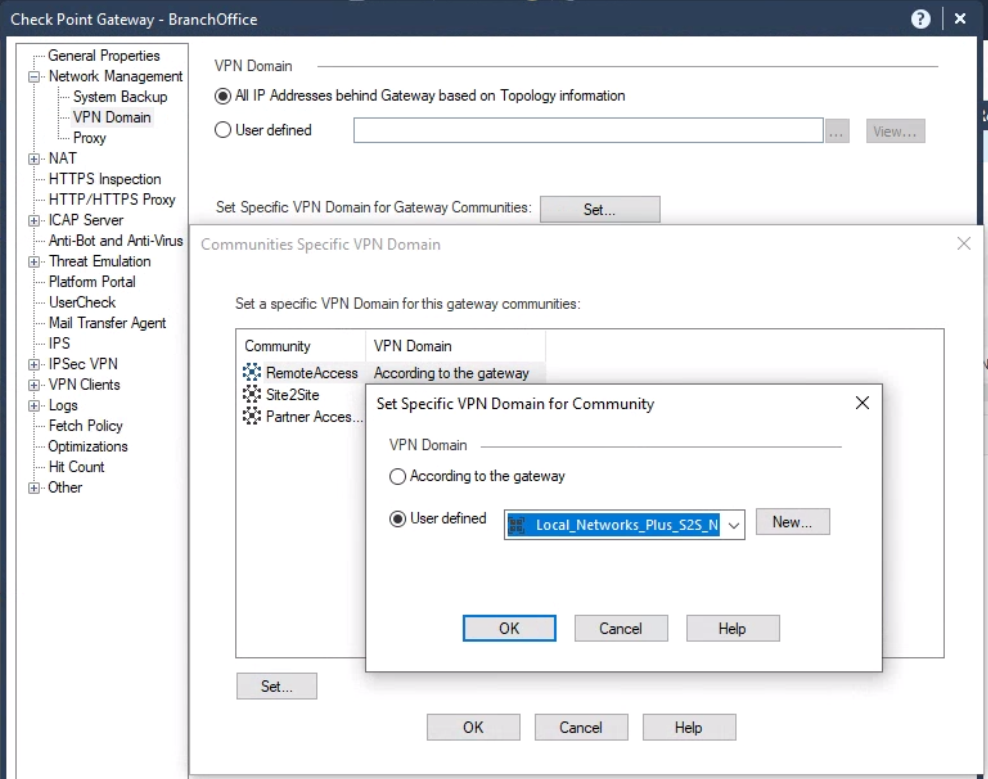Expand the IPSec VPN tree node
The height and width of the screenshot is (779, 988).
(33, 364)
